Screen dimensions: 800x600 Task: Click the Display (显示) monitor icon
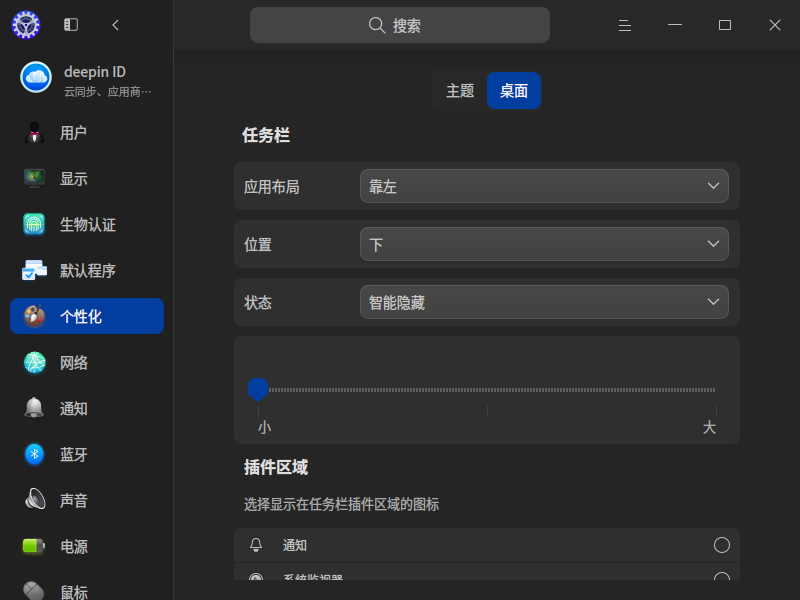click(34, 179)
